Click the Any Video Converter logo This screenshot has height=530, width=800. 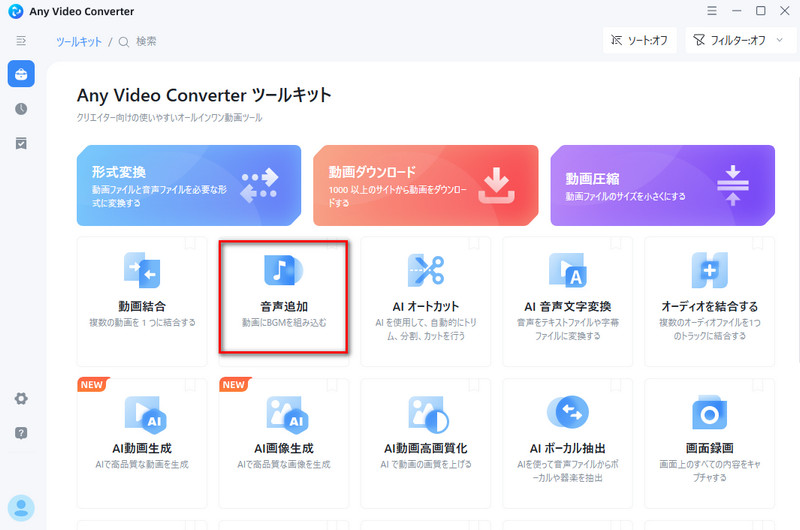16,11
